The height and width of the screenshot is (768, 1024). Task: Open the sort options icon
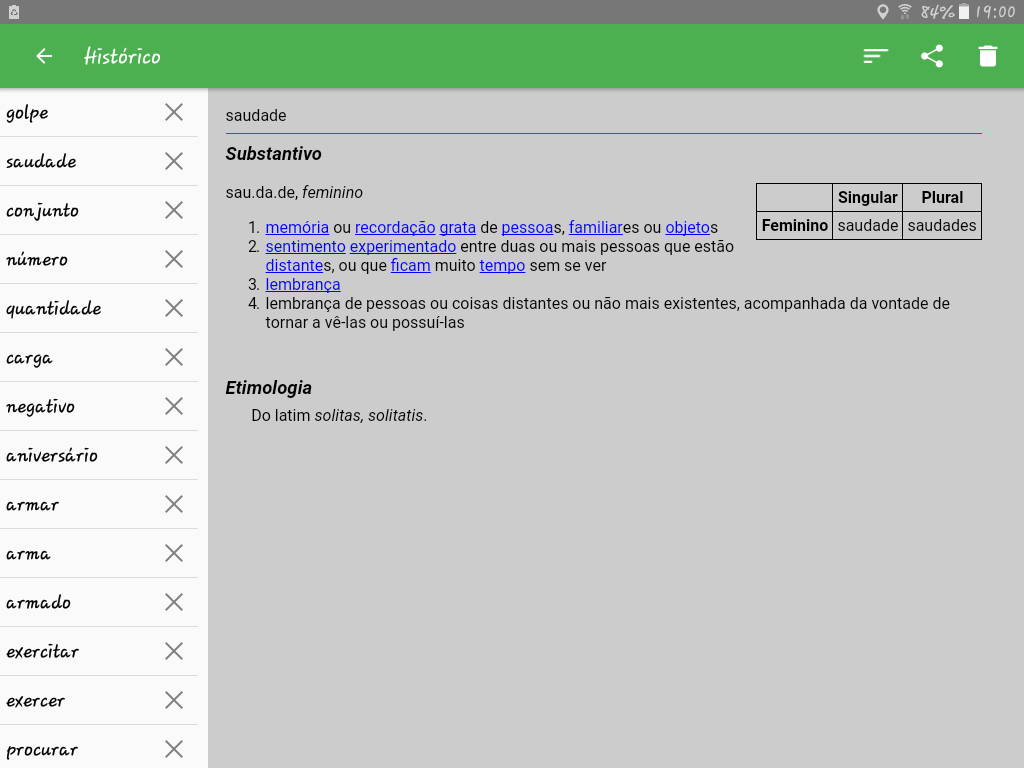[x=875, y=56]
